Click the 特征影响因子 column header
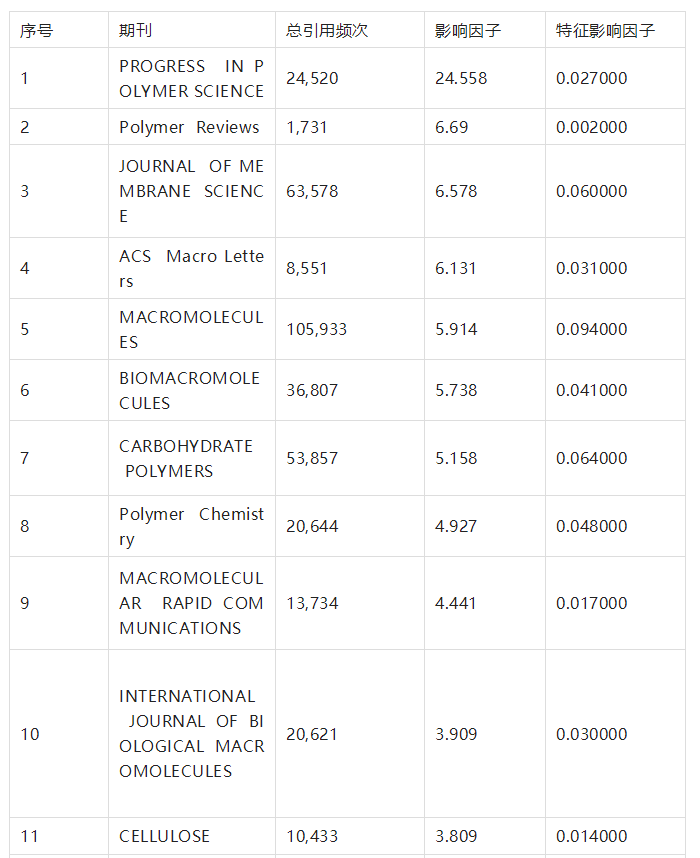 click(x=615, y=30)
